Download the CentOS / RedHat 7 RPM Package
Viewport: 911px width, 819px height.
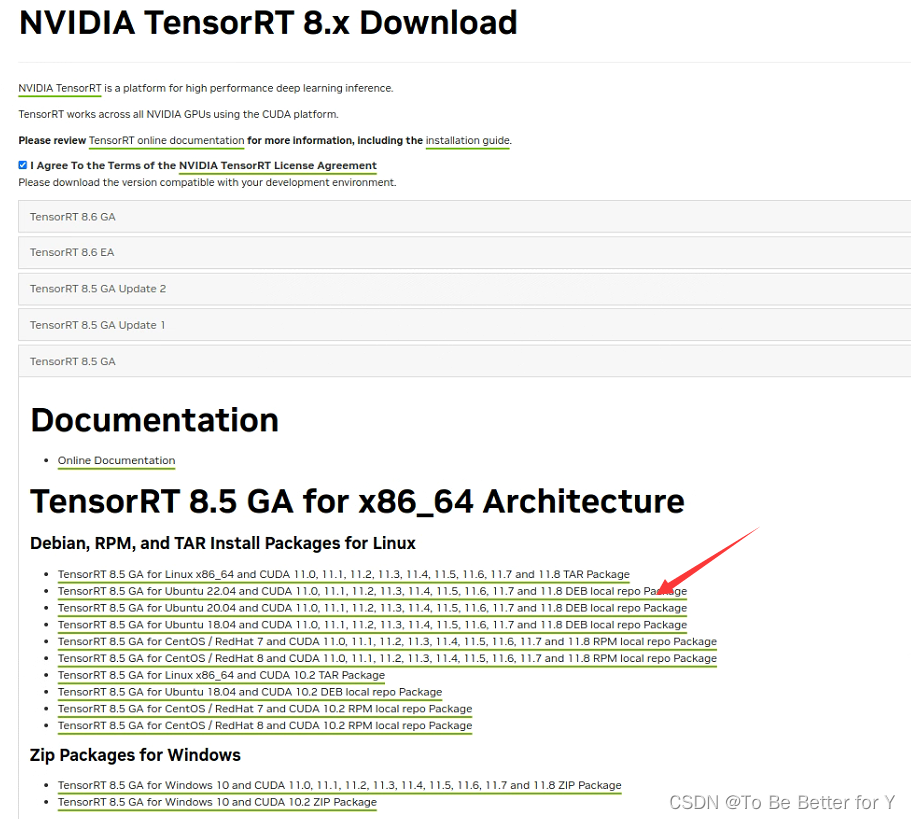386,641
